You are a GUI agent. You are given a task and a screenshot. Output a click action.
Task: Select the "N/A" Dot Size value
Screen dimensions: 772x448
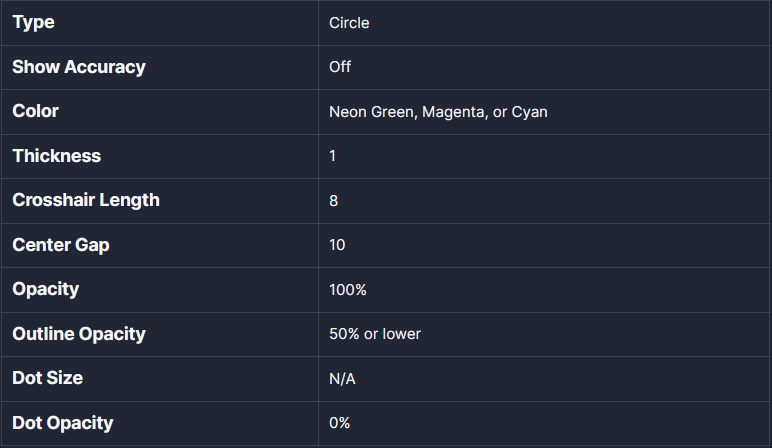click(343, 379)
